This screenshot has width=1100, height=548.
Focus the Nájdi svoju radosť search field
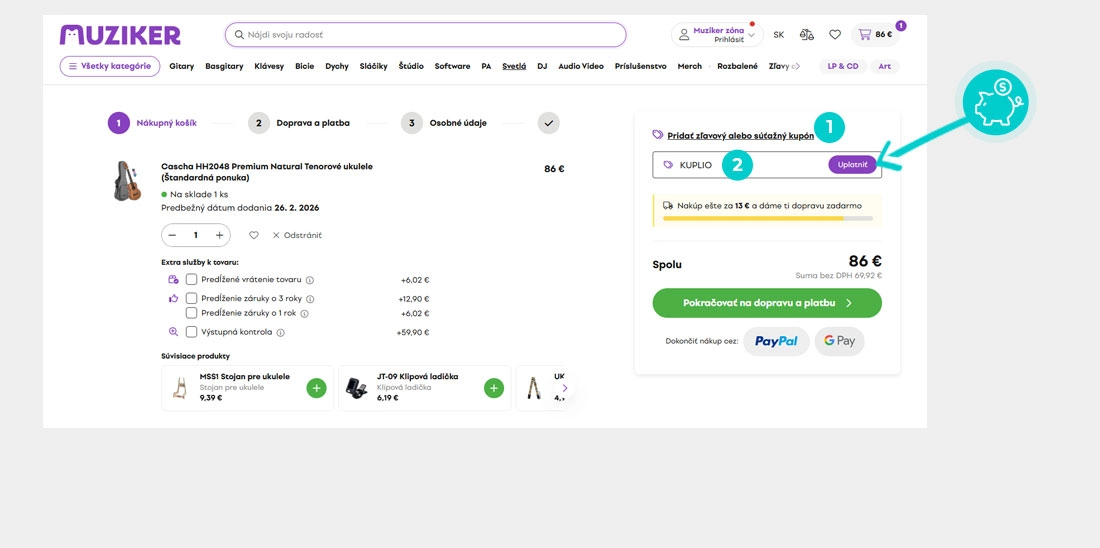[426, 34]
